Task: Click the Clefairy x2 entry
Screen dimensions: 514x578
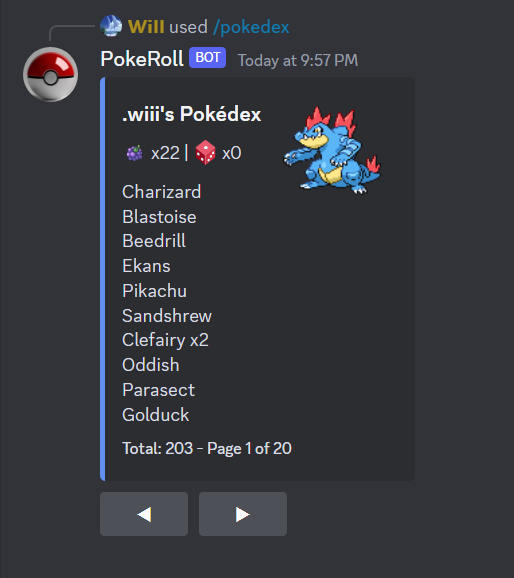Action: [x=165, y=340]
